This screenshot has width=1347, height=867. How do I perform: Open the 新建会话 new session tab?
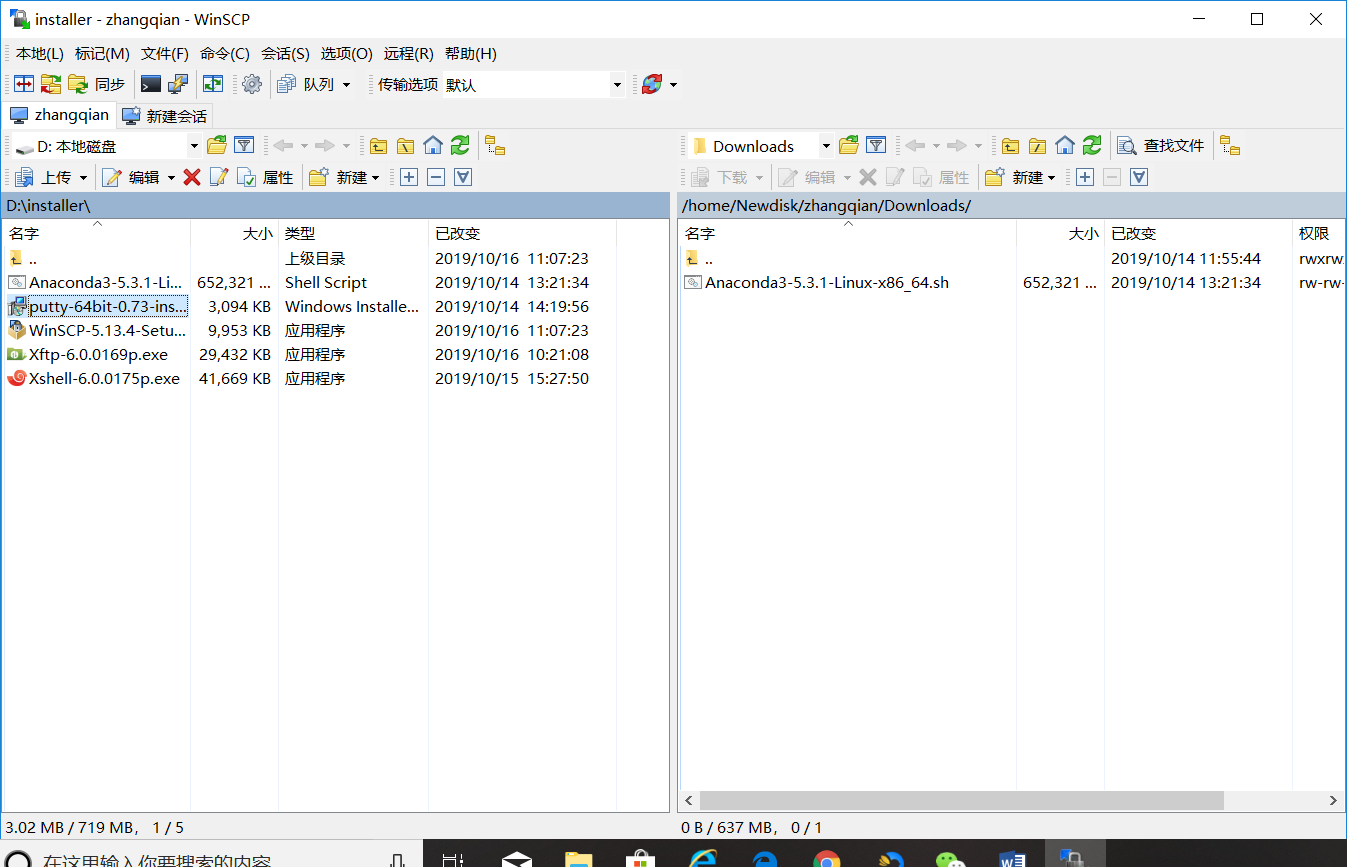(165, 116)
